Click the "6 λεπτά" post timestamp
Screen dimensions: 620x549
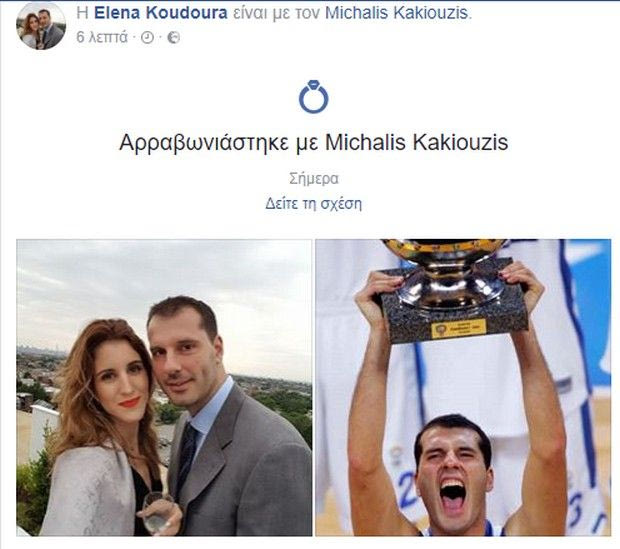[x=102, y=37]
